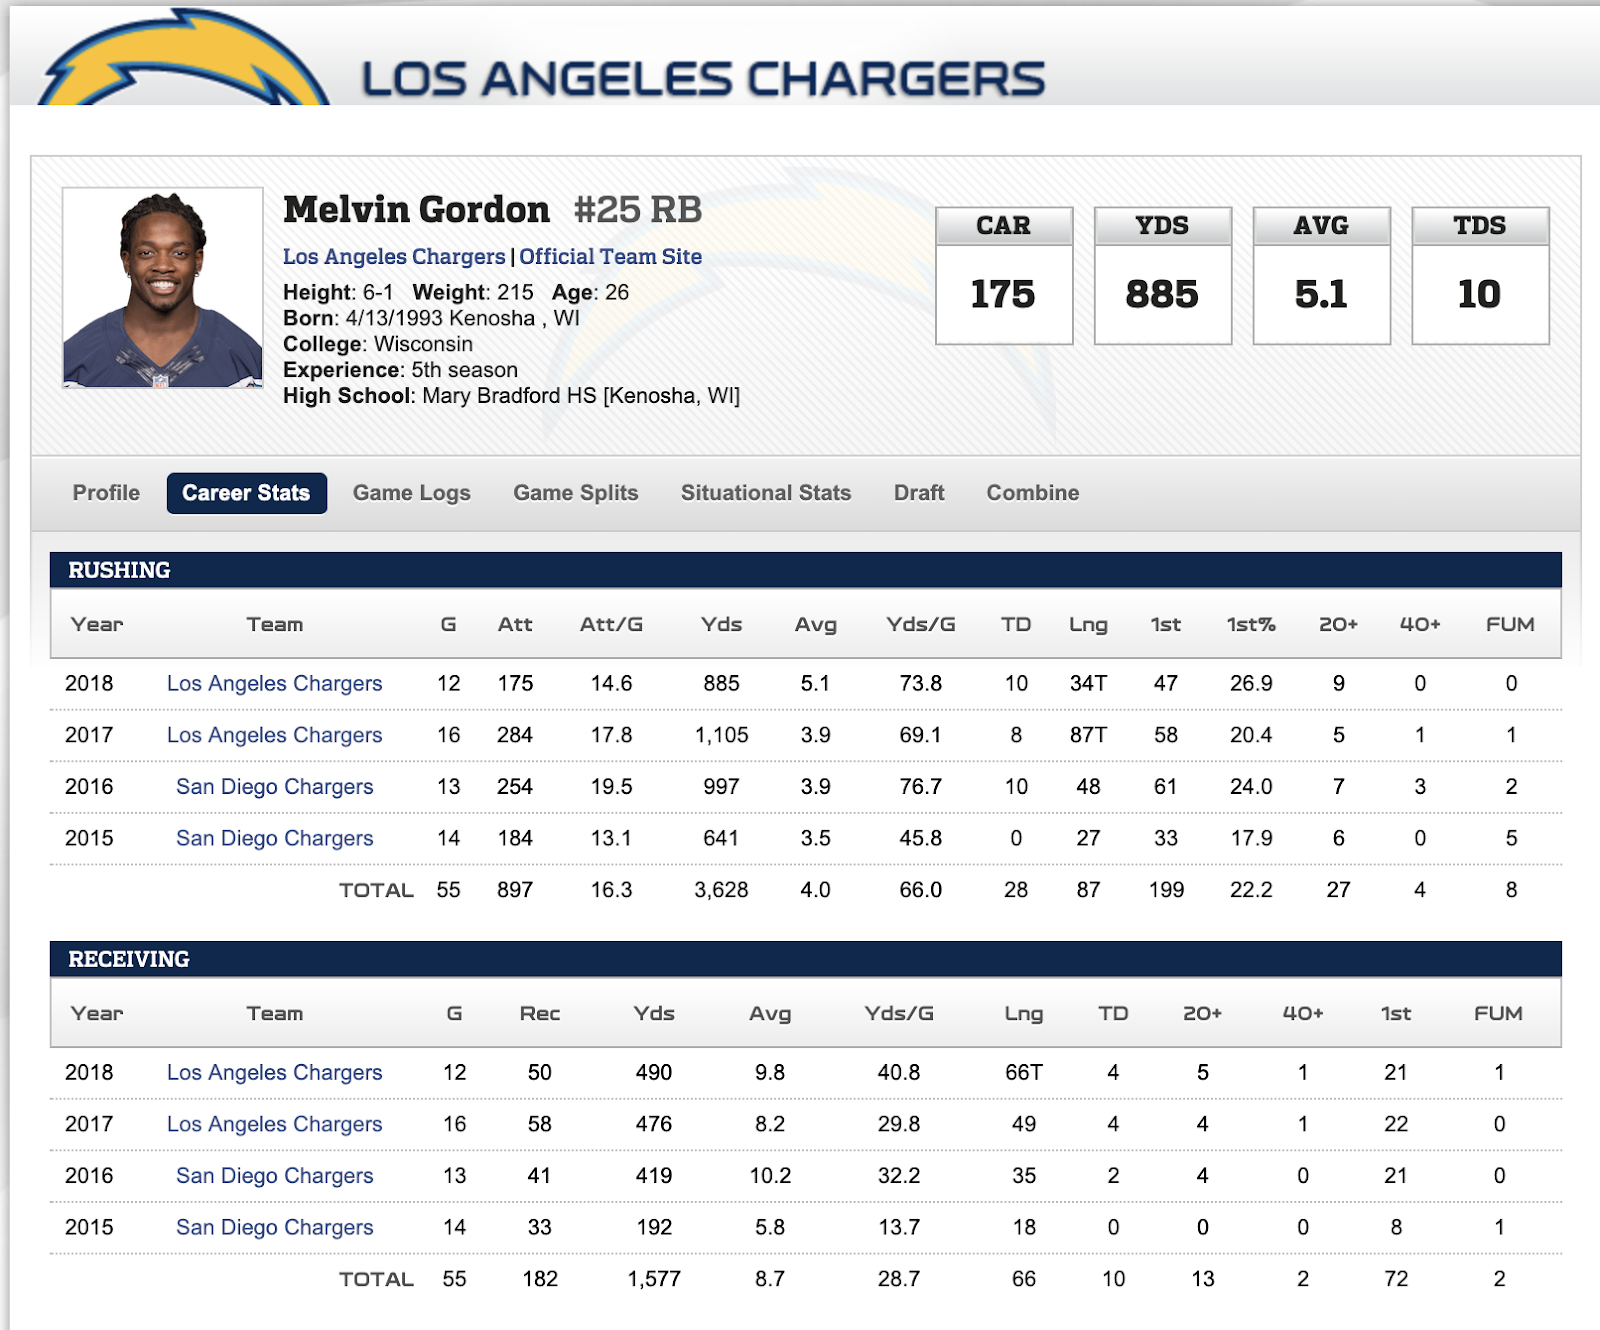Viewport: 1600px width, 1330px height.
Task: Click the College: Wisconsin line
Action: point(378,345)
